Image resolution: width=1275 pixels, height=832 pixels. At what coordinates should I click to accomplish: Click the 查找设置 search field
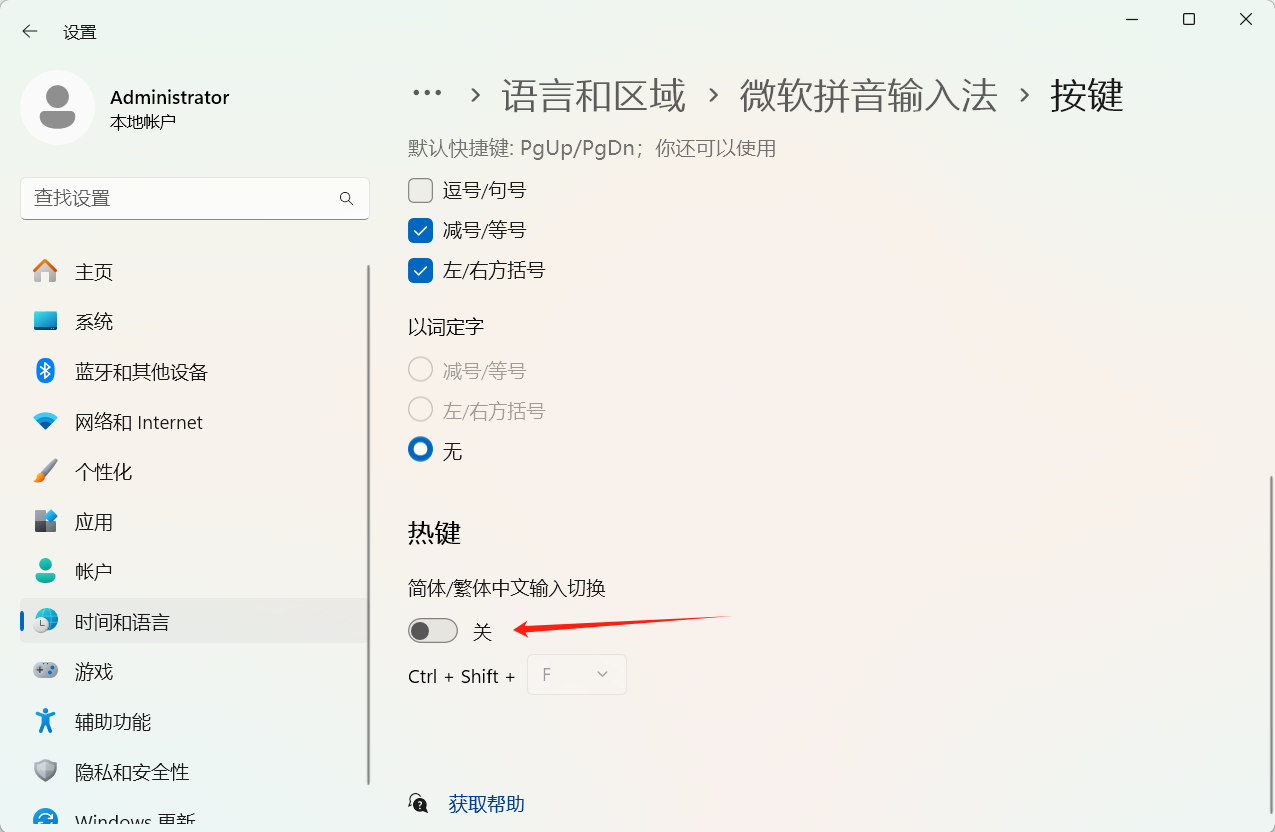coord(195,199)
